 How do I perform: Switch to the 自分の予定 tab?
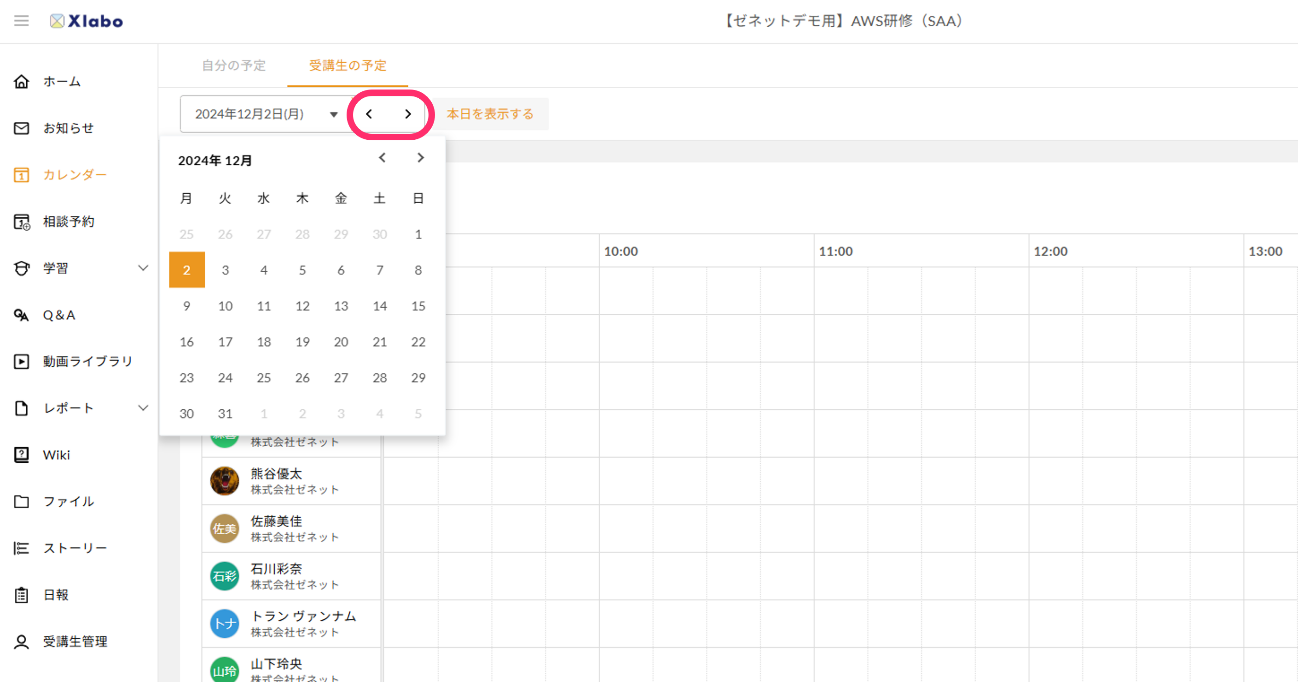[x=234, y=66]
